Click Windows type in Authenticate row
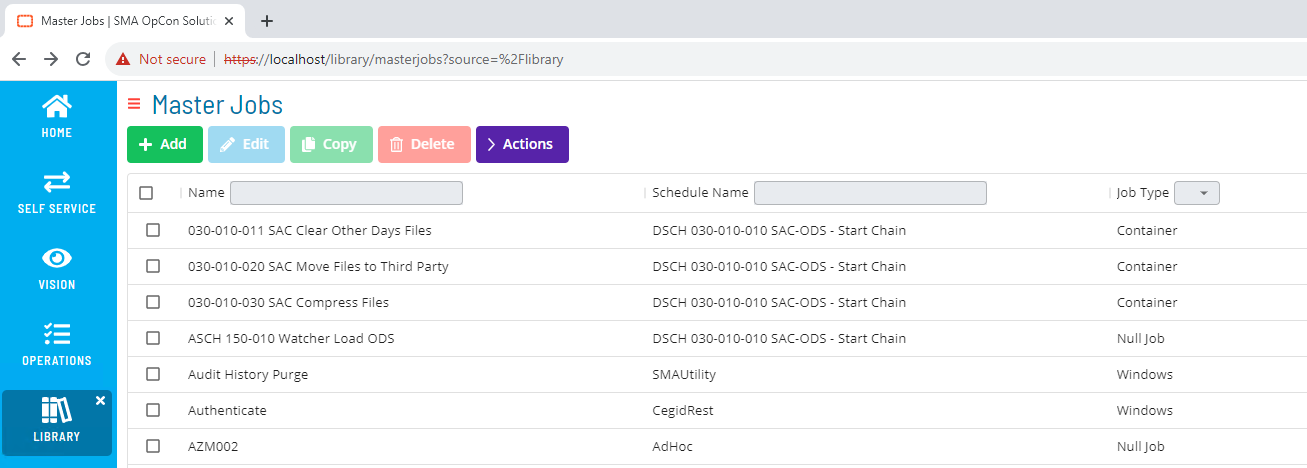1307x468 pixels. pyautogui.click(x=1145, y=410)
